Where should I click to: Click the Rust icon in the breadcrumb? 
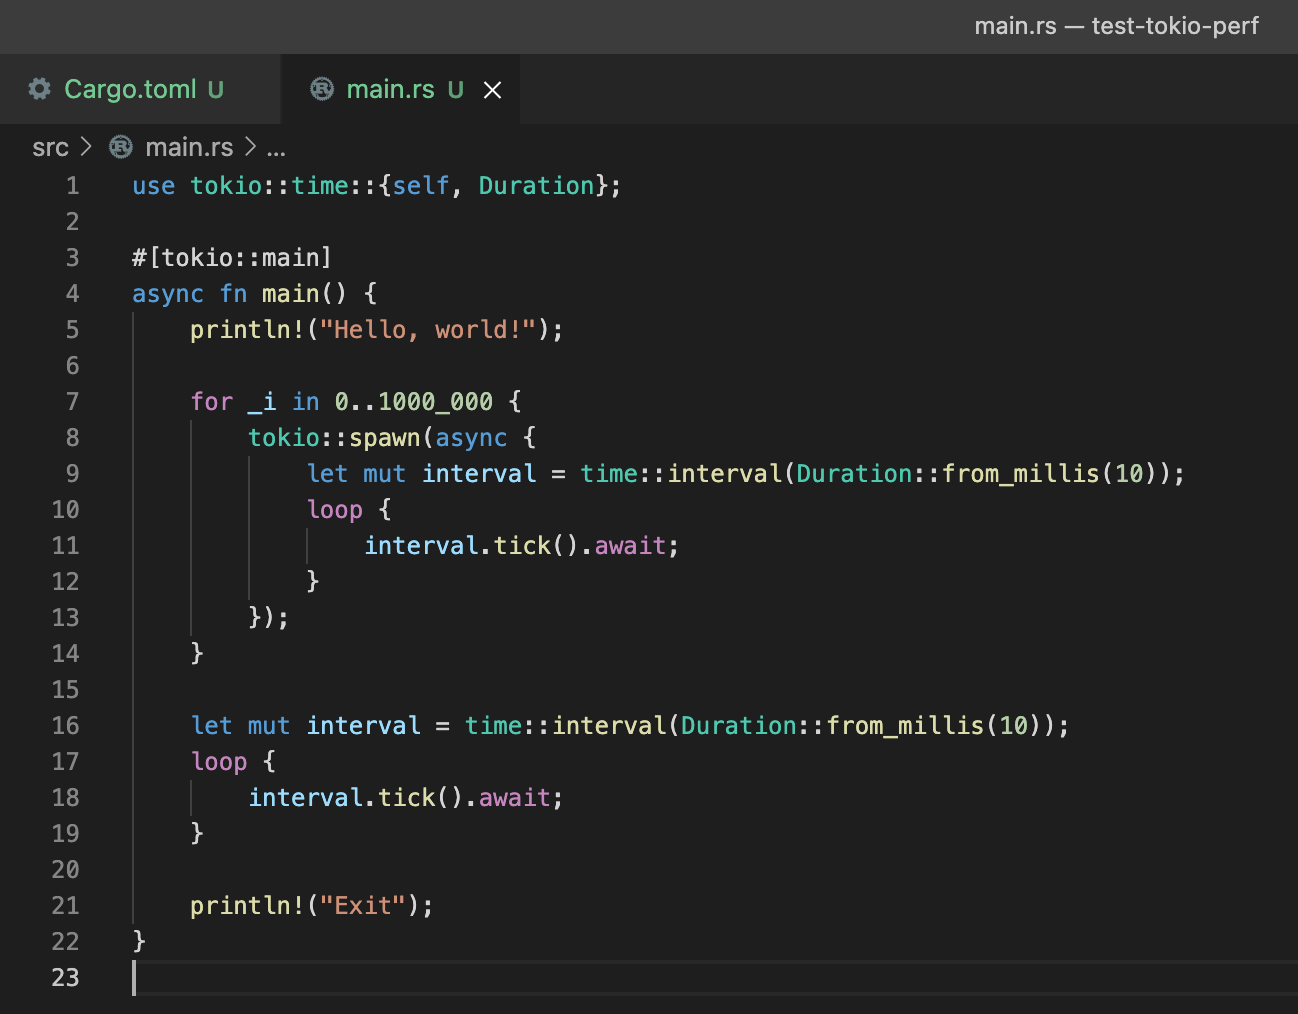(121, 147)
